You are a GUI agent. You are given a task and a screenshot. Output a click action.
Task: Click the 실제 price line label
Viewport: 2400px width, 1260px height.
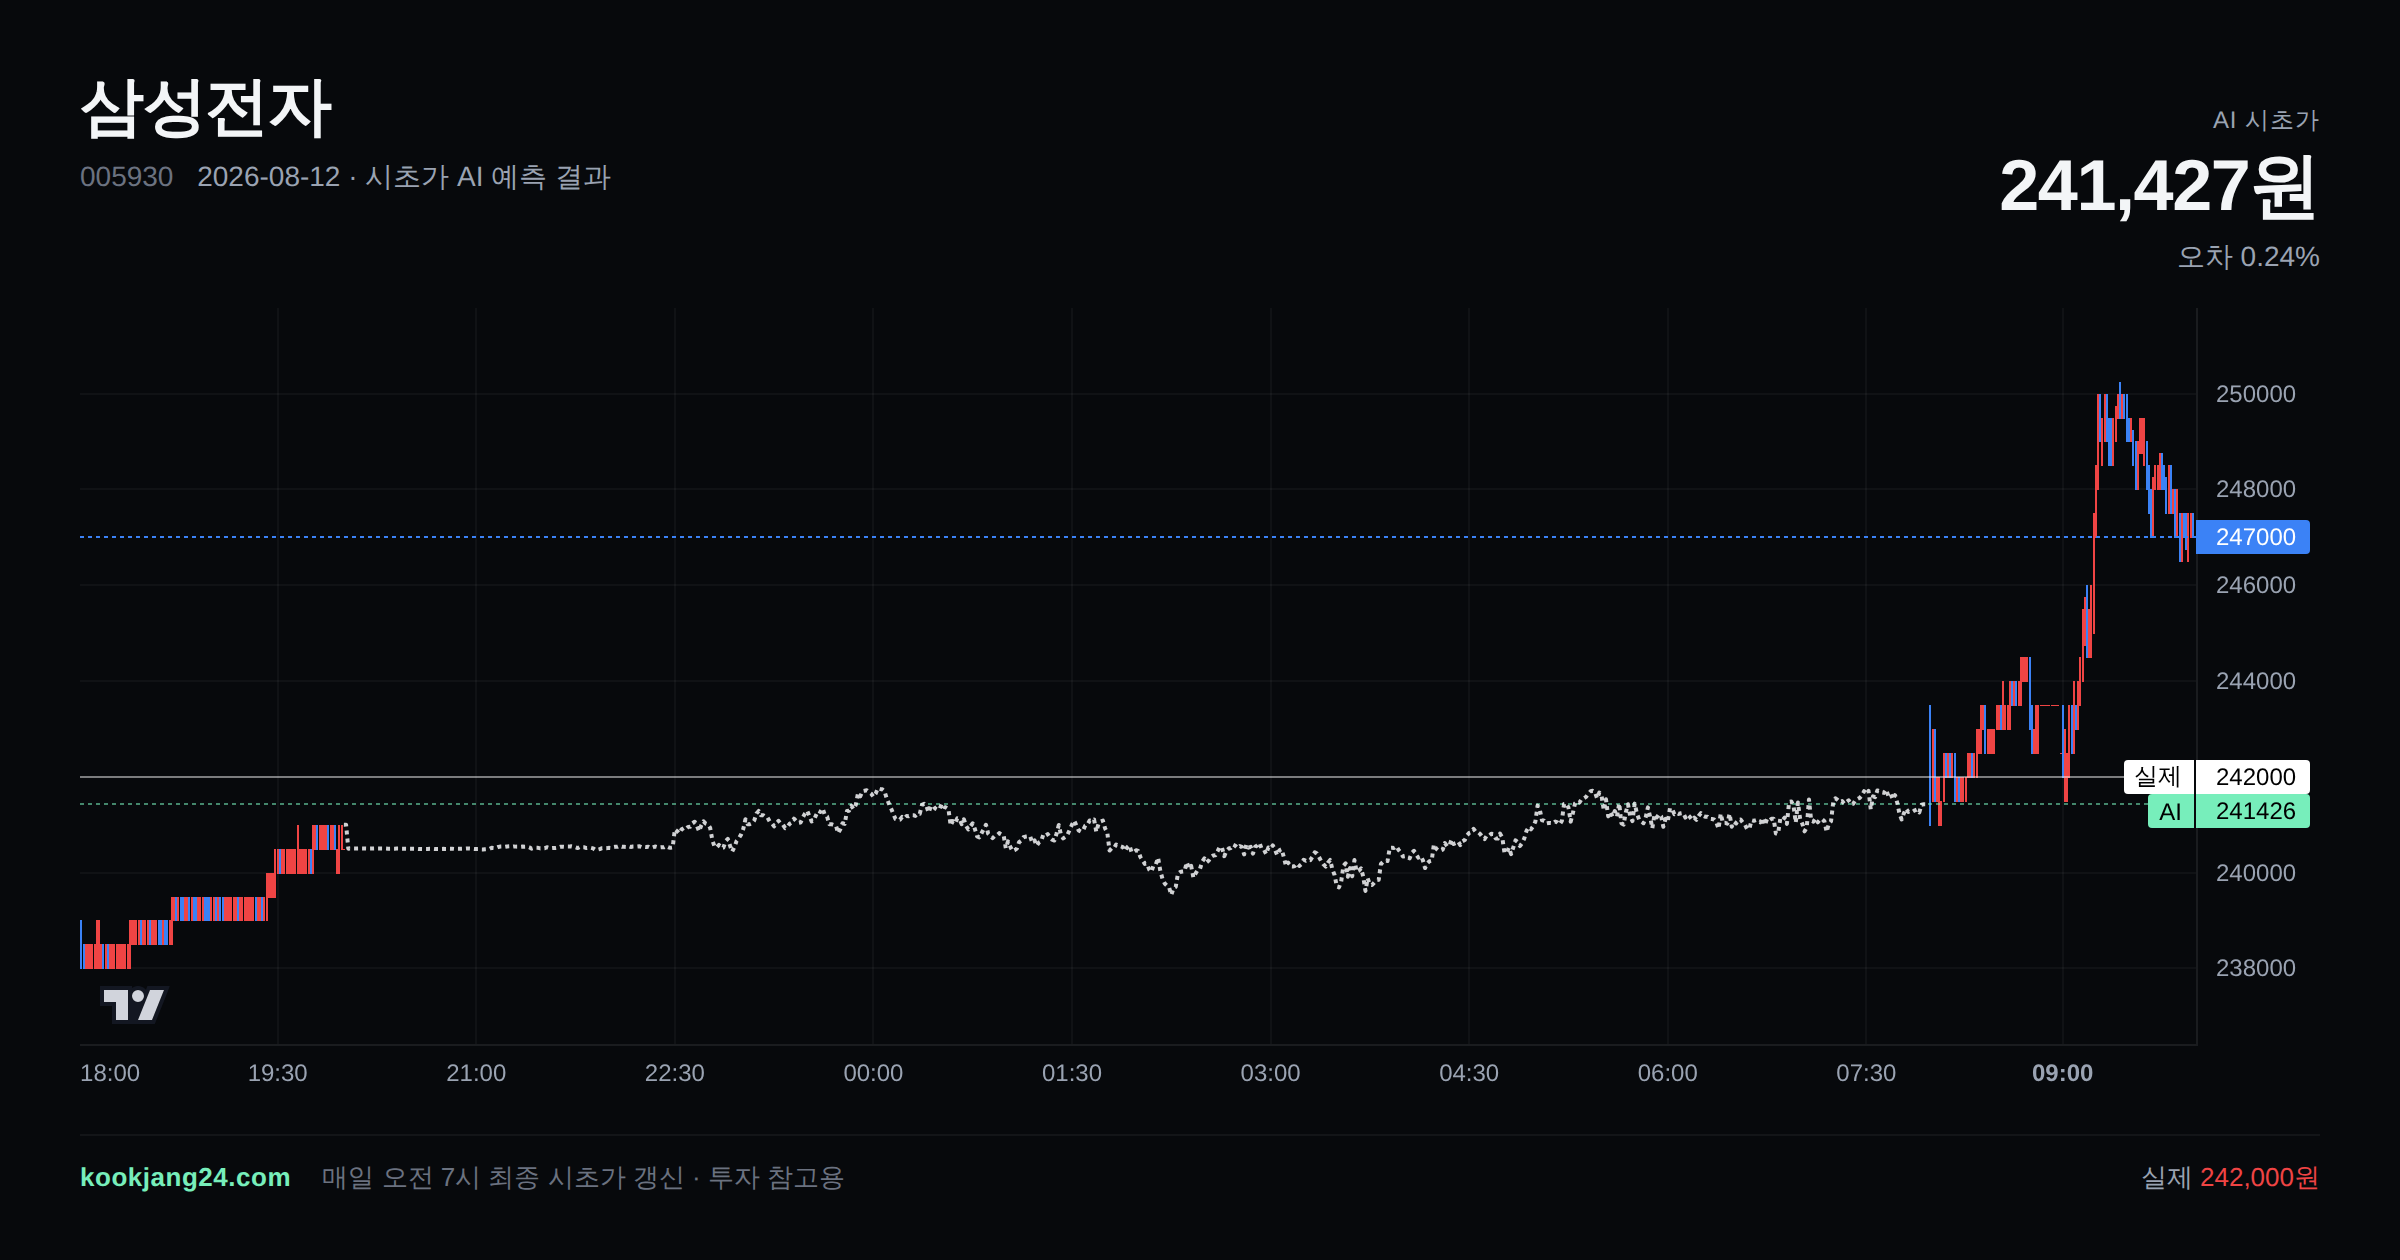pos(2158,777)
